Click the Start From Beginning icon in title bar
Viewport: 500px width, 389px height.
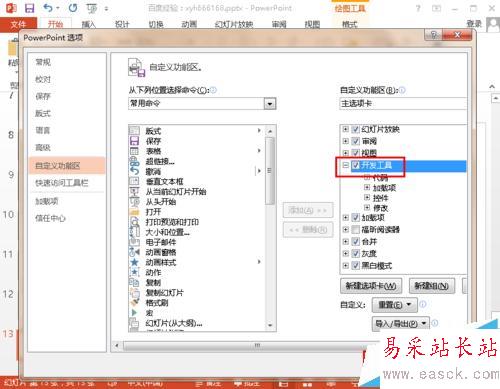pos(91,8)
